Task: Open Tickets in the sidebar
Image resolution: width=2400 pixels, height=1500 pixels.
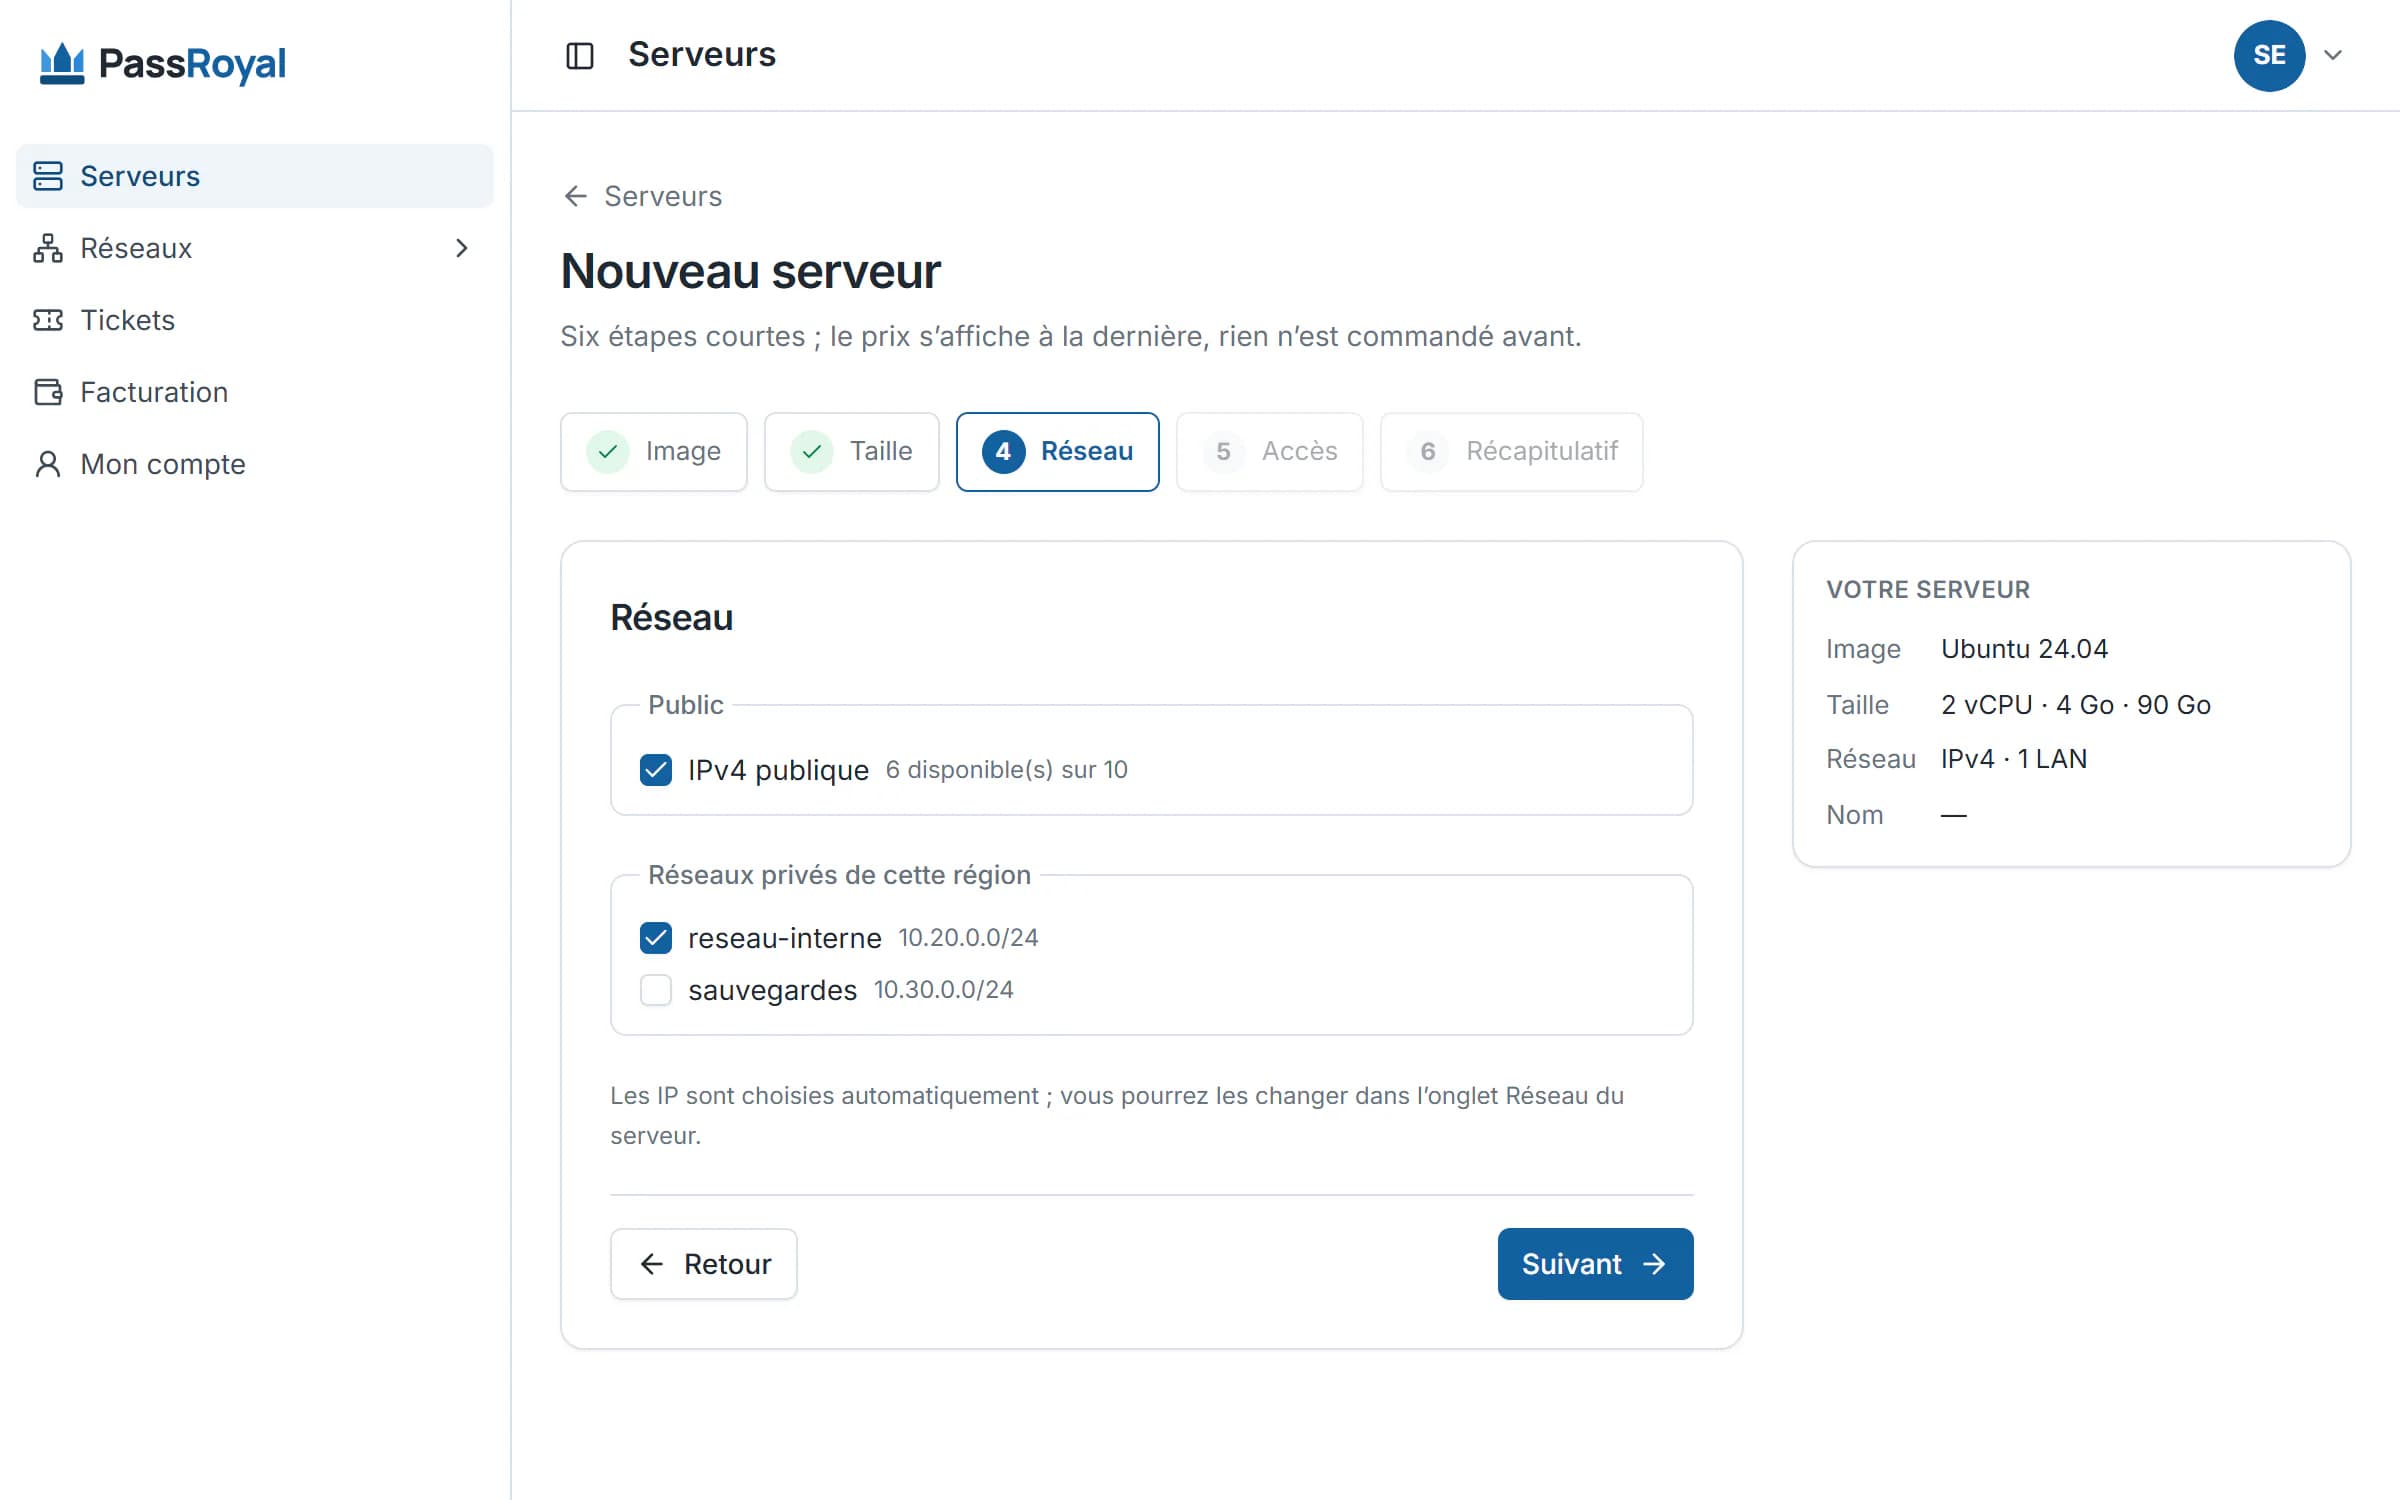Action: pyautogui.click(x=255, y=320)
